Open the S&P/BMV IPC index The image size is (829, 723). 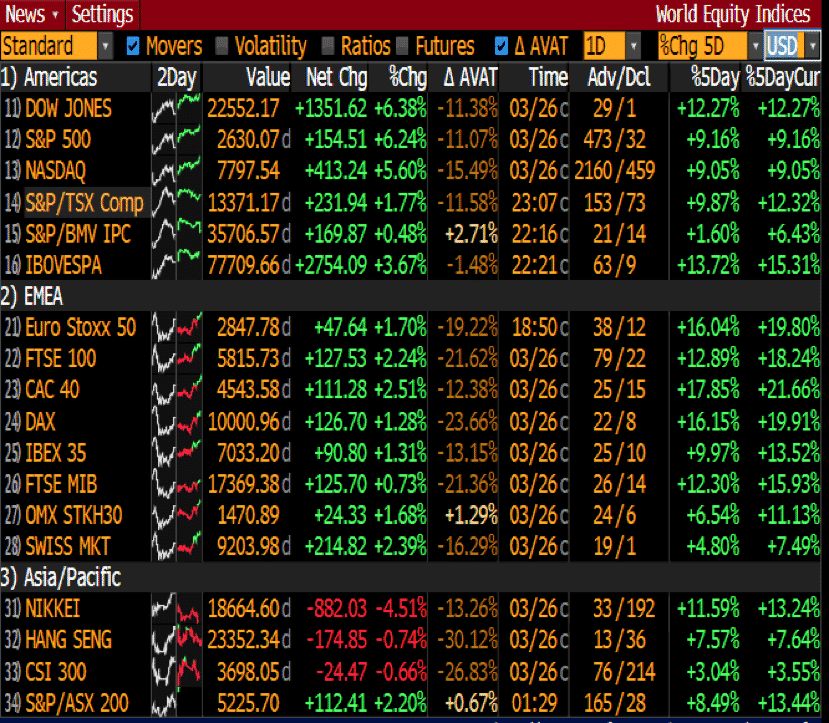(78, 234)
